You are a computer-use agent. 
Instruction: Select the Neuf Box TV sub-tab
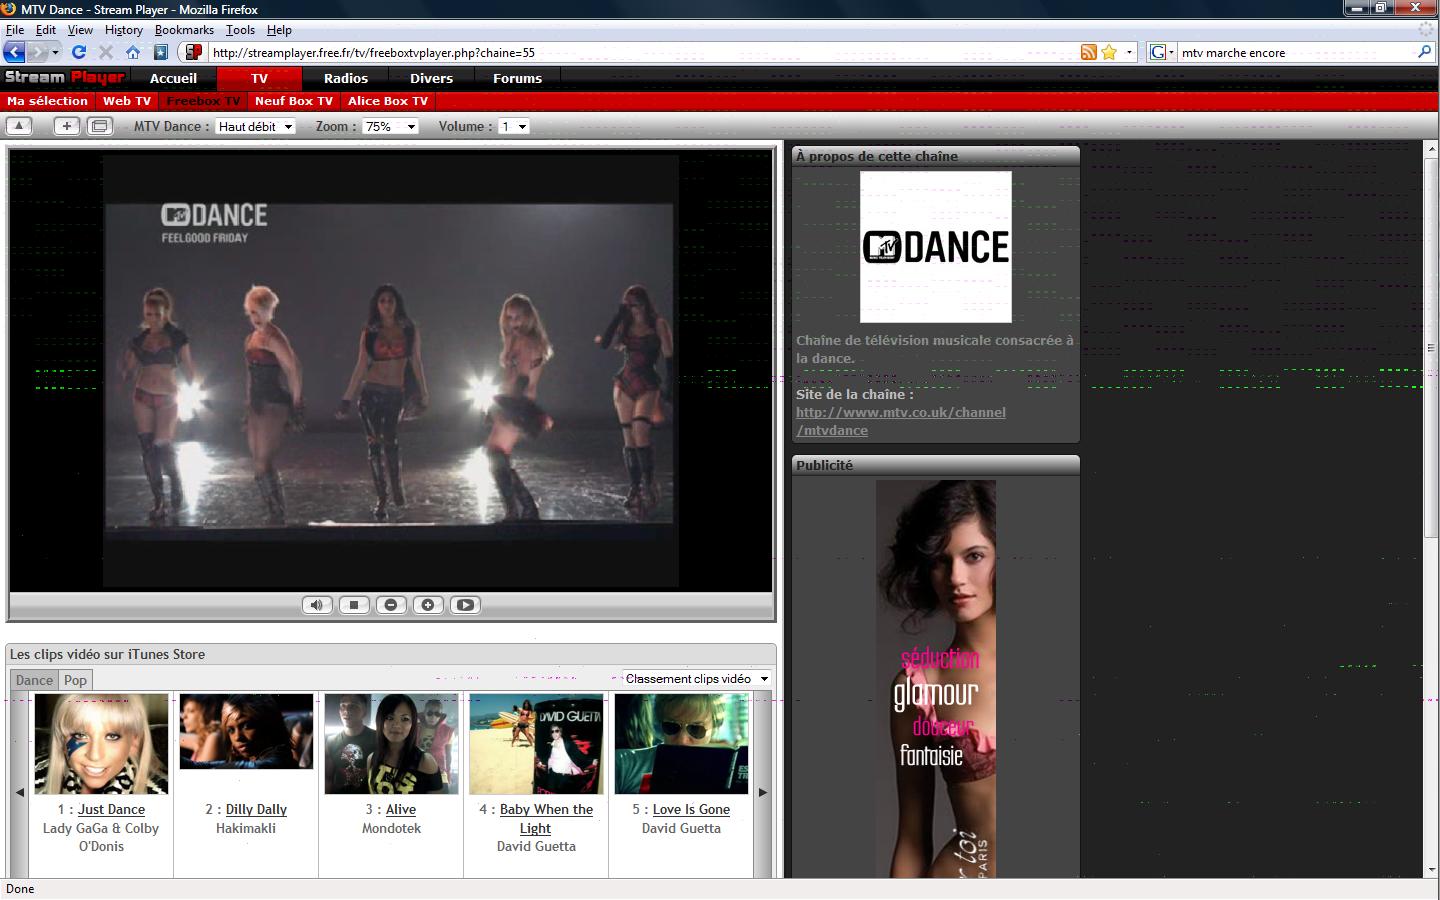tap(293, 101)
